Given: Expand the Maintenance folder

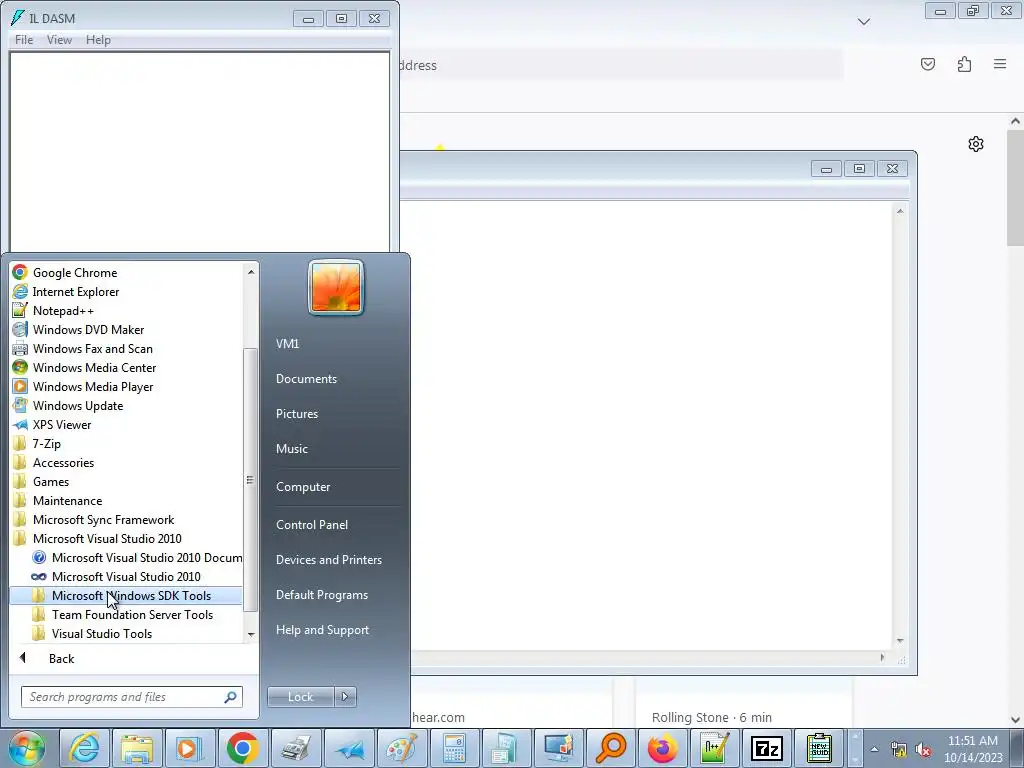Looking at the screenshot, I should point(126,500).
